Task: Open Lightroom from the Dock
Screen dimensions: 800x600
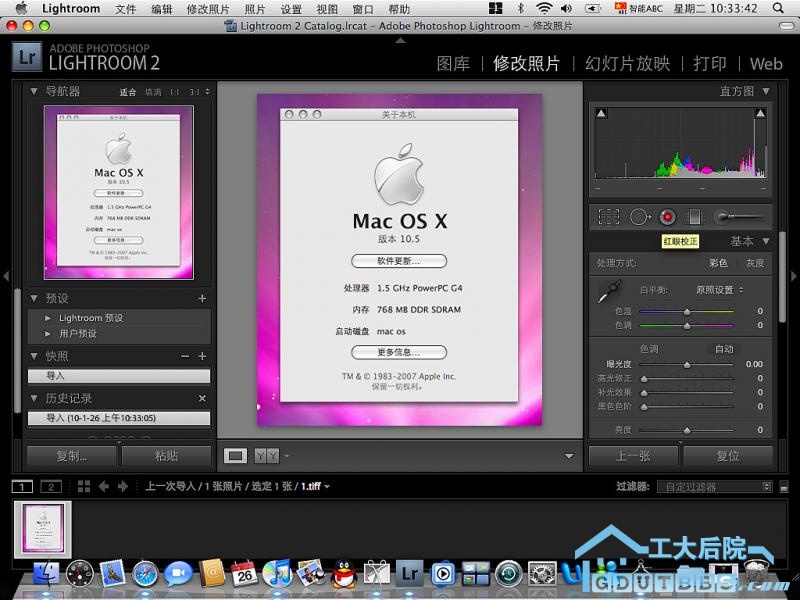Action: tap(408, 573)
